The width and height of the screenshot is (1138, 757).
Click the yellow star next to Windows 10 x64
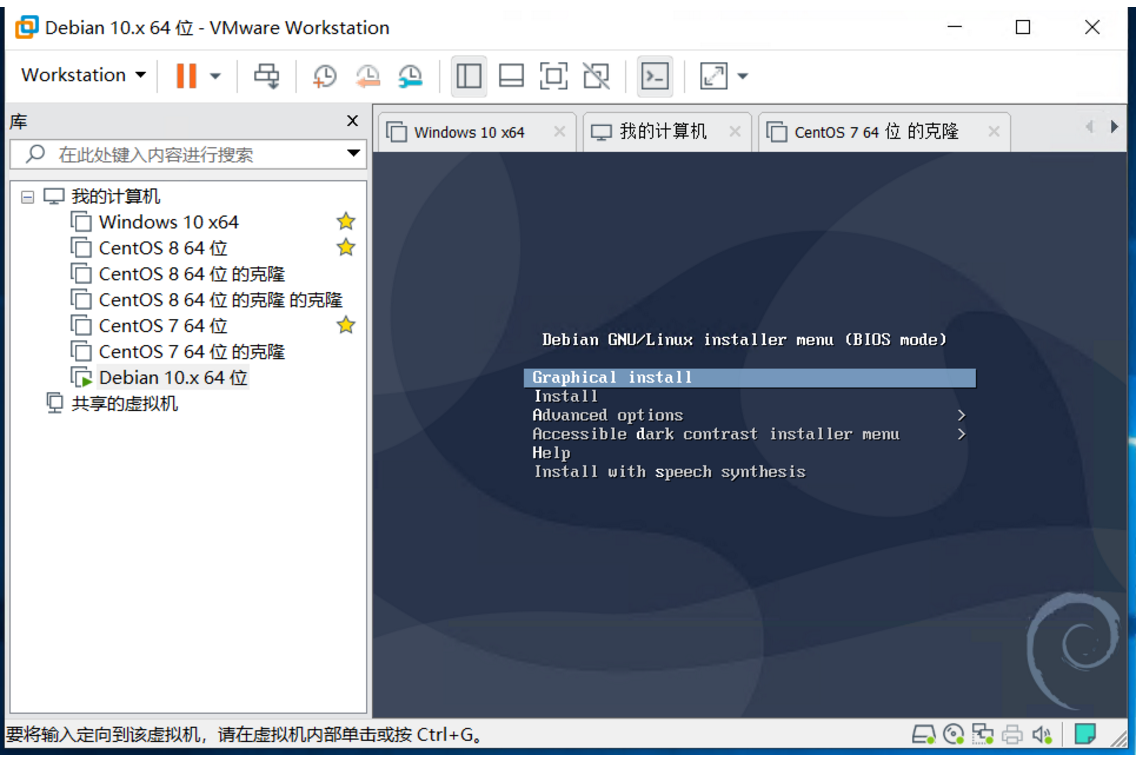tap(345, 221)
